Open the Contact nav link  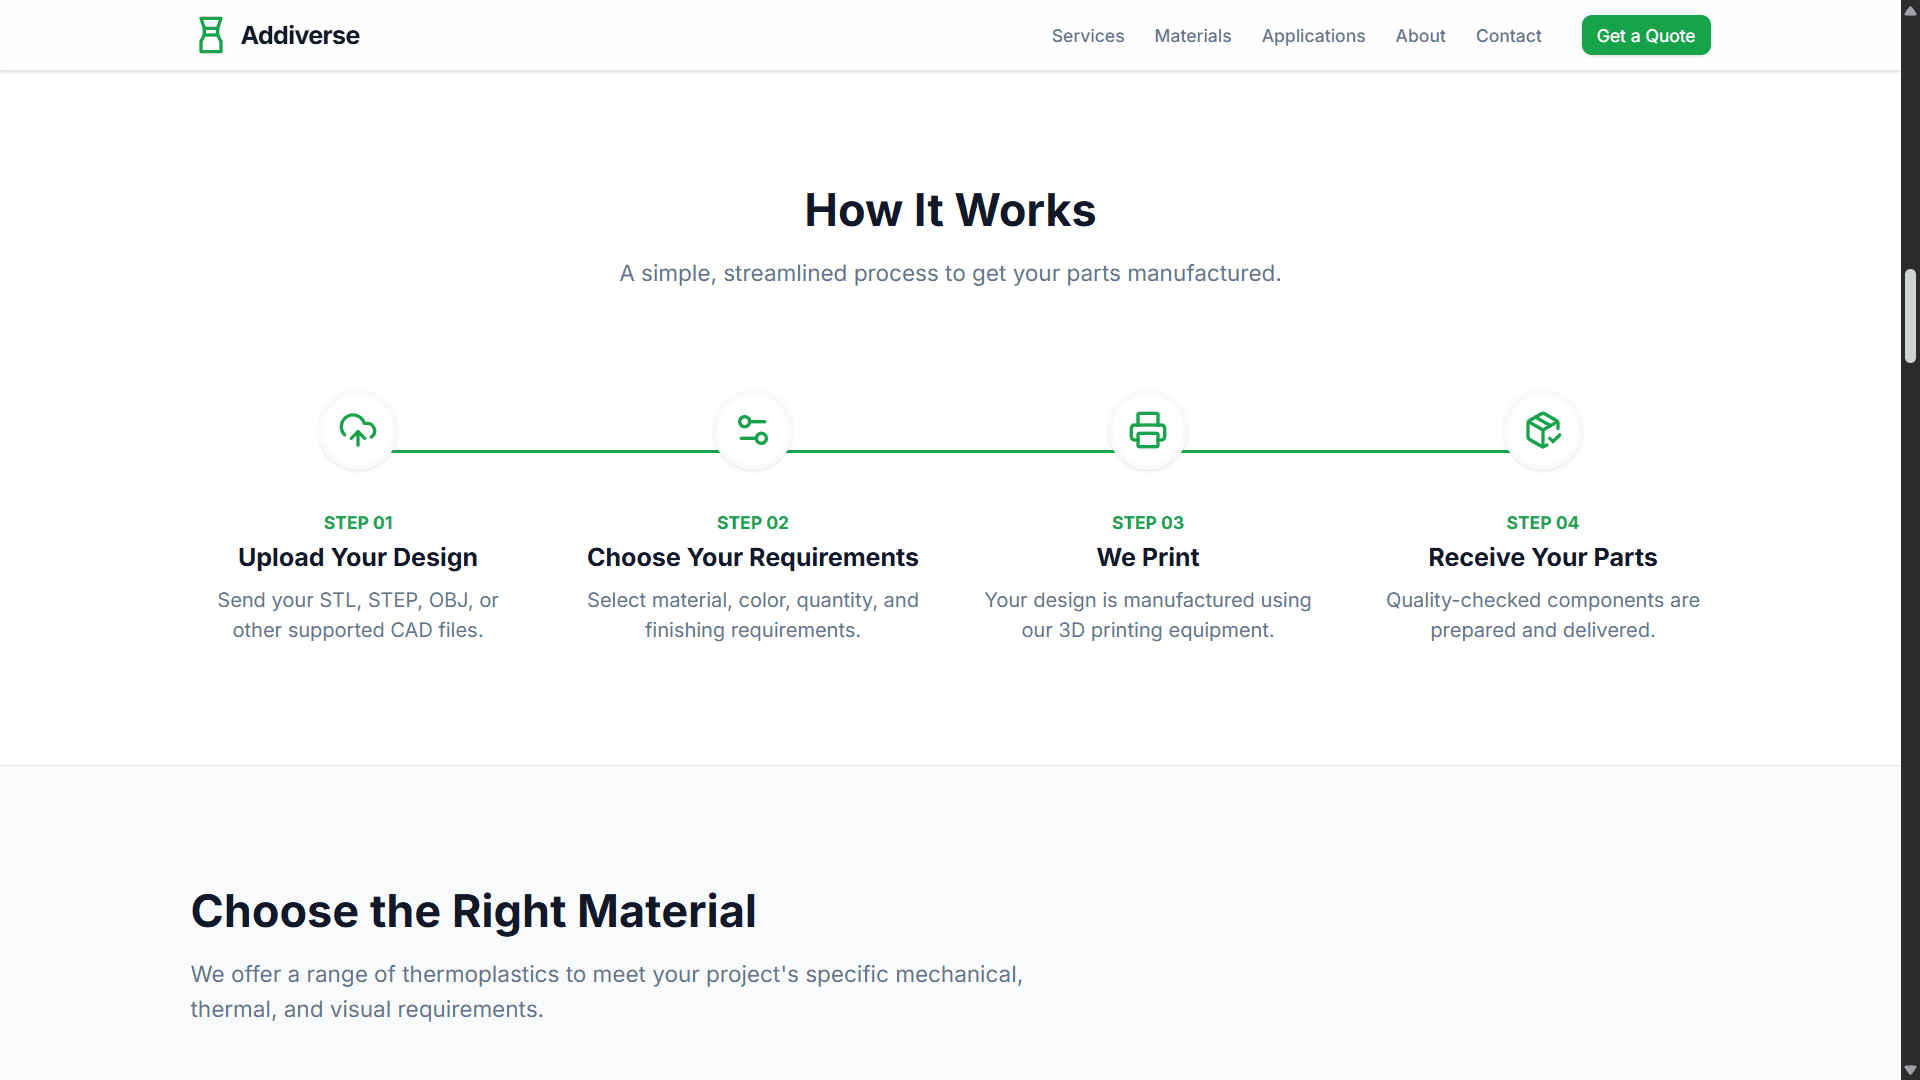pyautogui.click(x=1508, y=36)
